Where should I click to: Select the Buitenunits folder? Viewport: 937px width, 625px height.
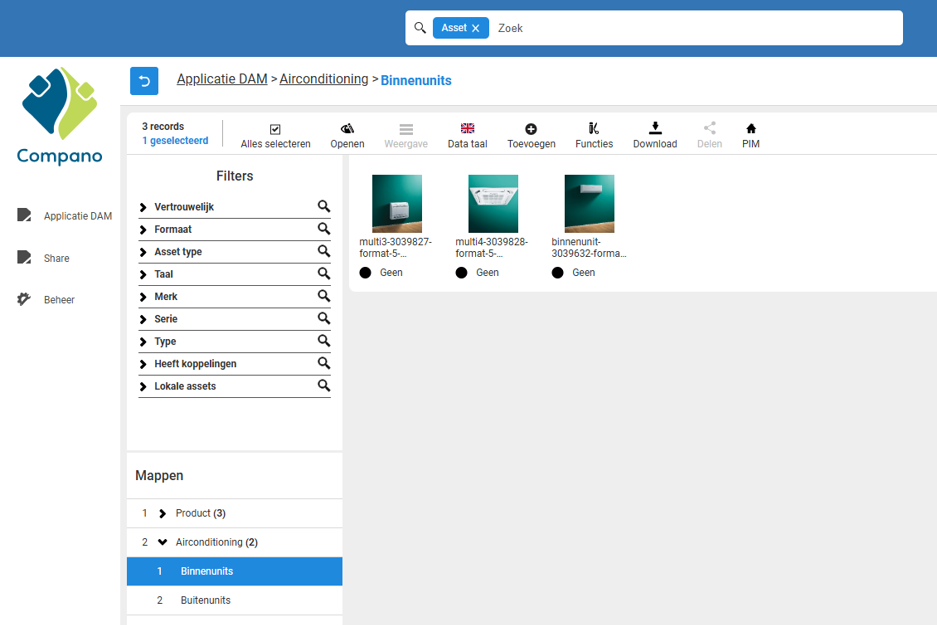205,600
